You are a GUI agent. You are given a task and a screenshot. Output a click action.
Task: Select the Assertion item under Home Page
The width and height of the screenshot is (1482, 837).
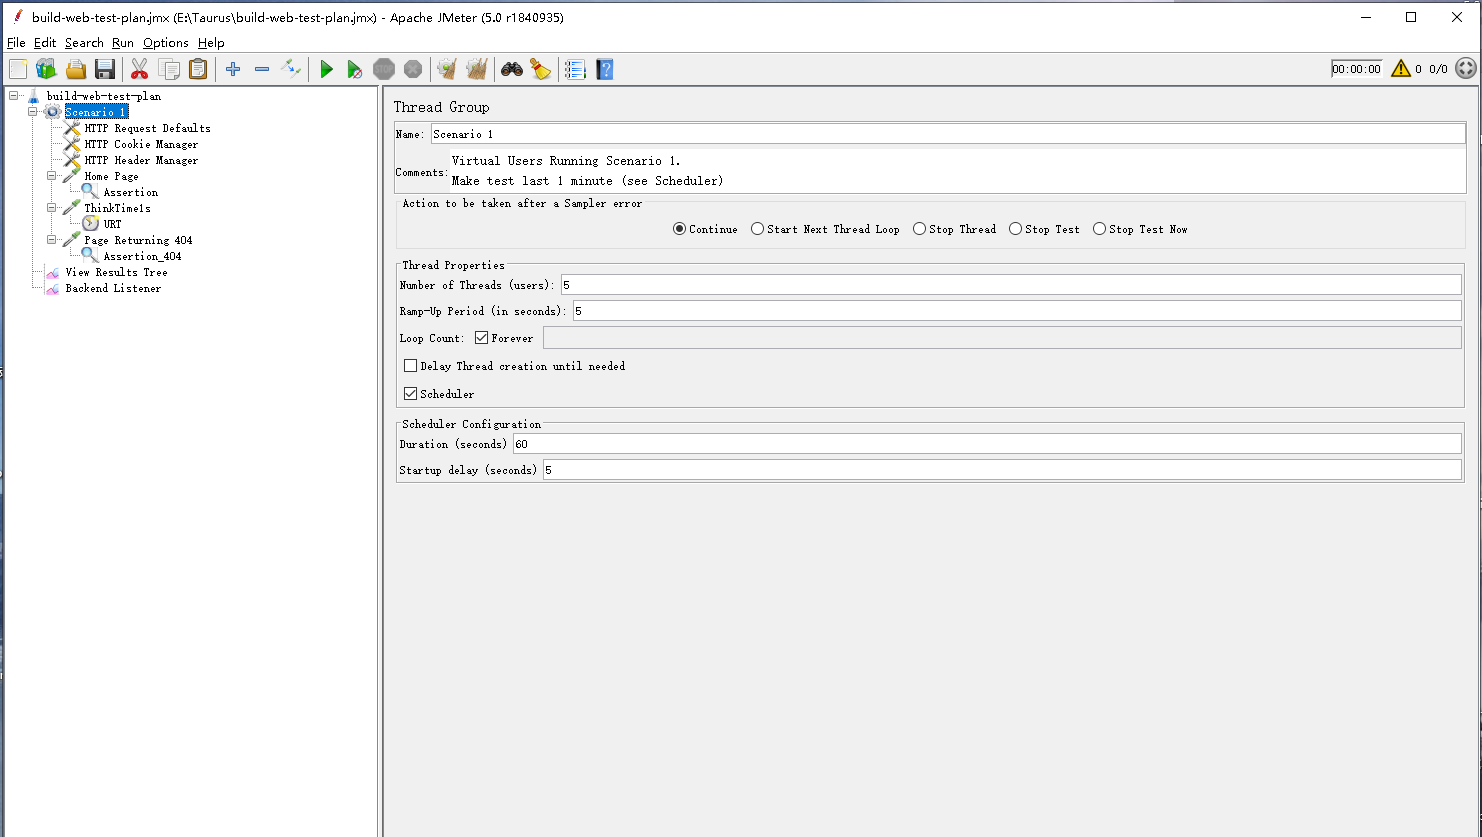point(130,192)
